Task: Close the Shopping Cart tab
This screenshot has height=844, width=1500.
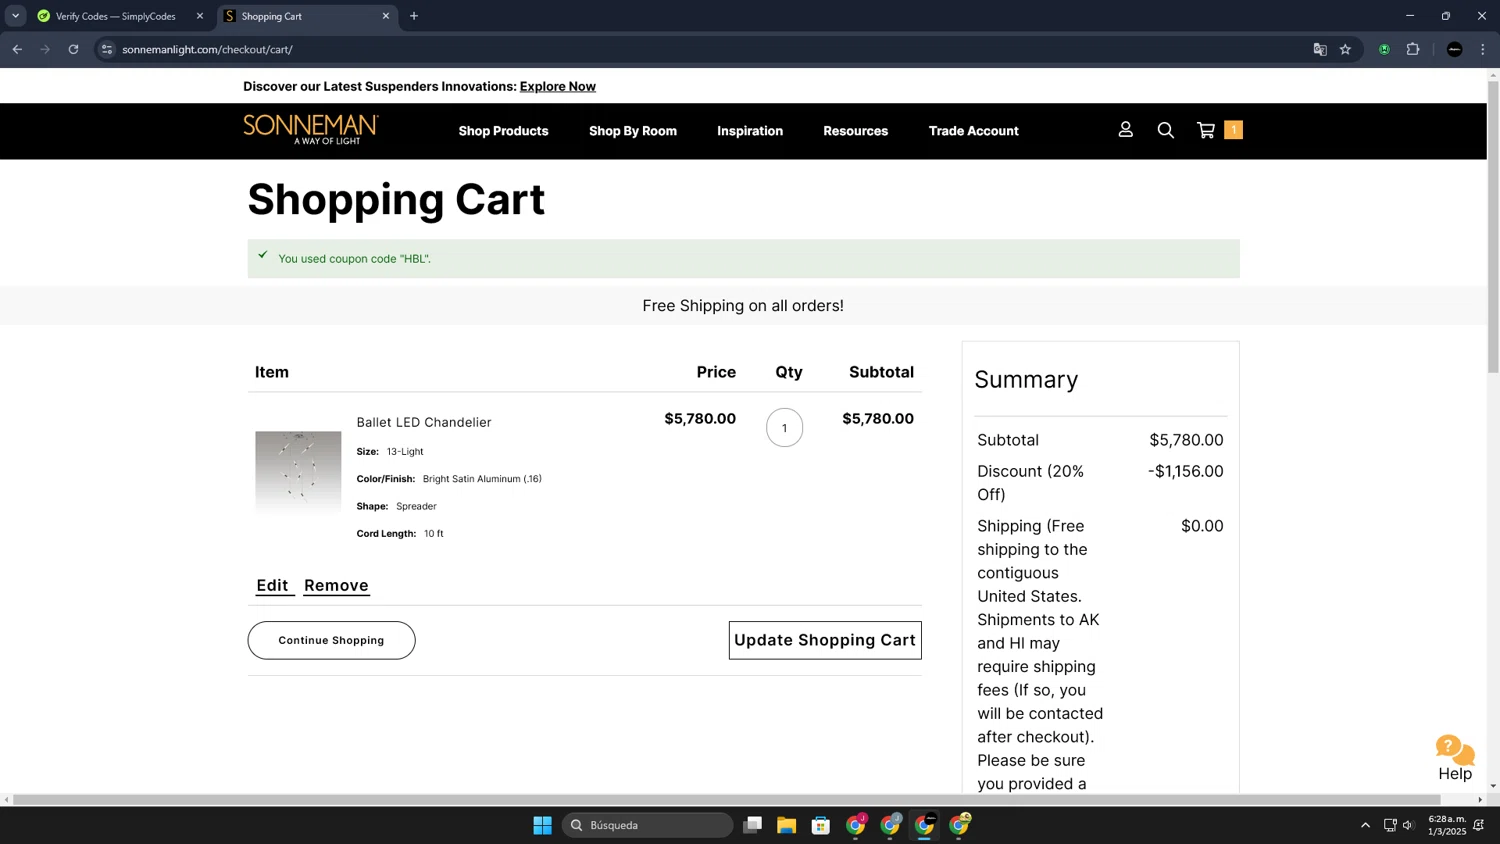Action: coord(386,16)
